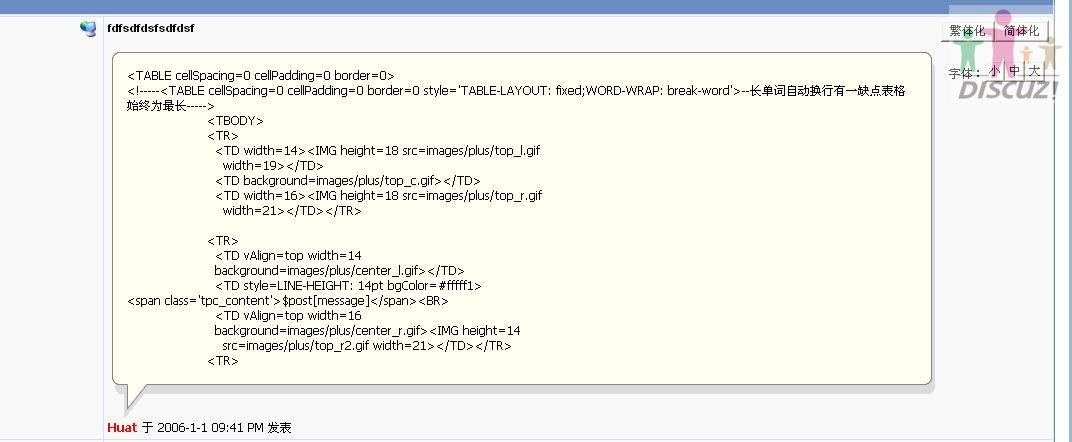Click the globe icon beside the post title
The image size is (1072, 442).
[88, 29]
